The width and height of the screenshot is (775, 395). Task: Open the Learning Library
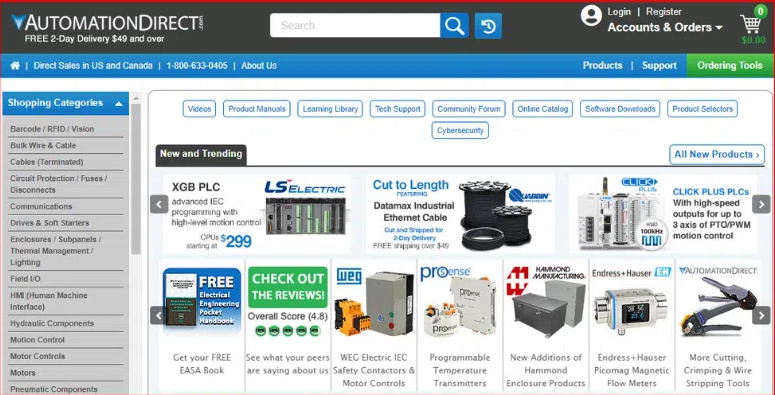coord(330,109)
